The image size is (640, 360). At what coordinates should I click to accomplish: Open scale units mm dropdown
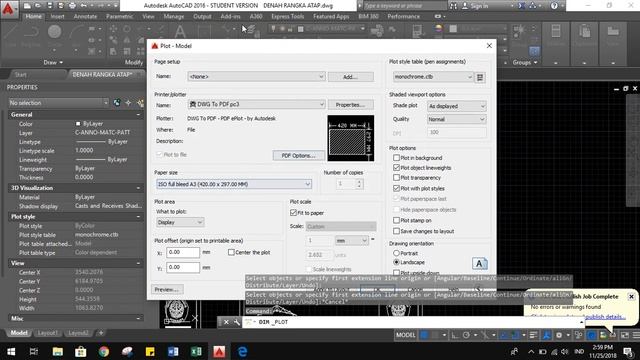pos(351,241)
